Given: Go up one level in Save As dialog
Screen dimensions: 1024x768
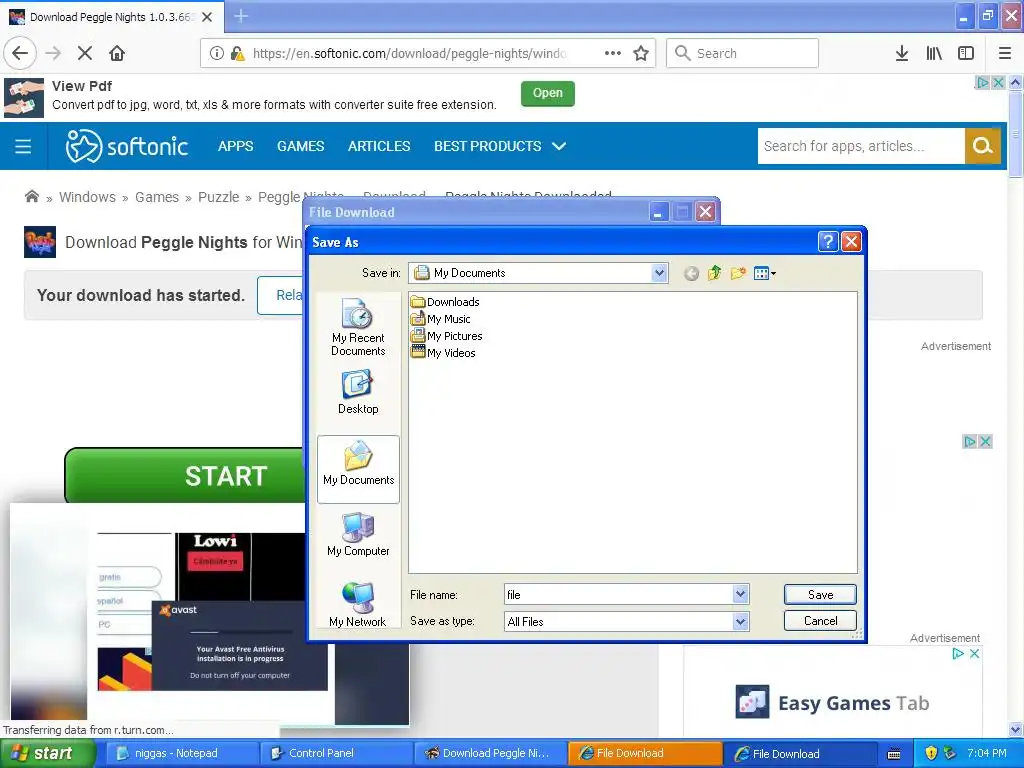Looking at the screenshot, I should (714, 273).
